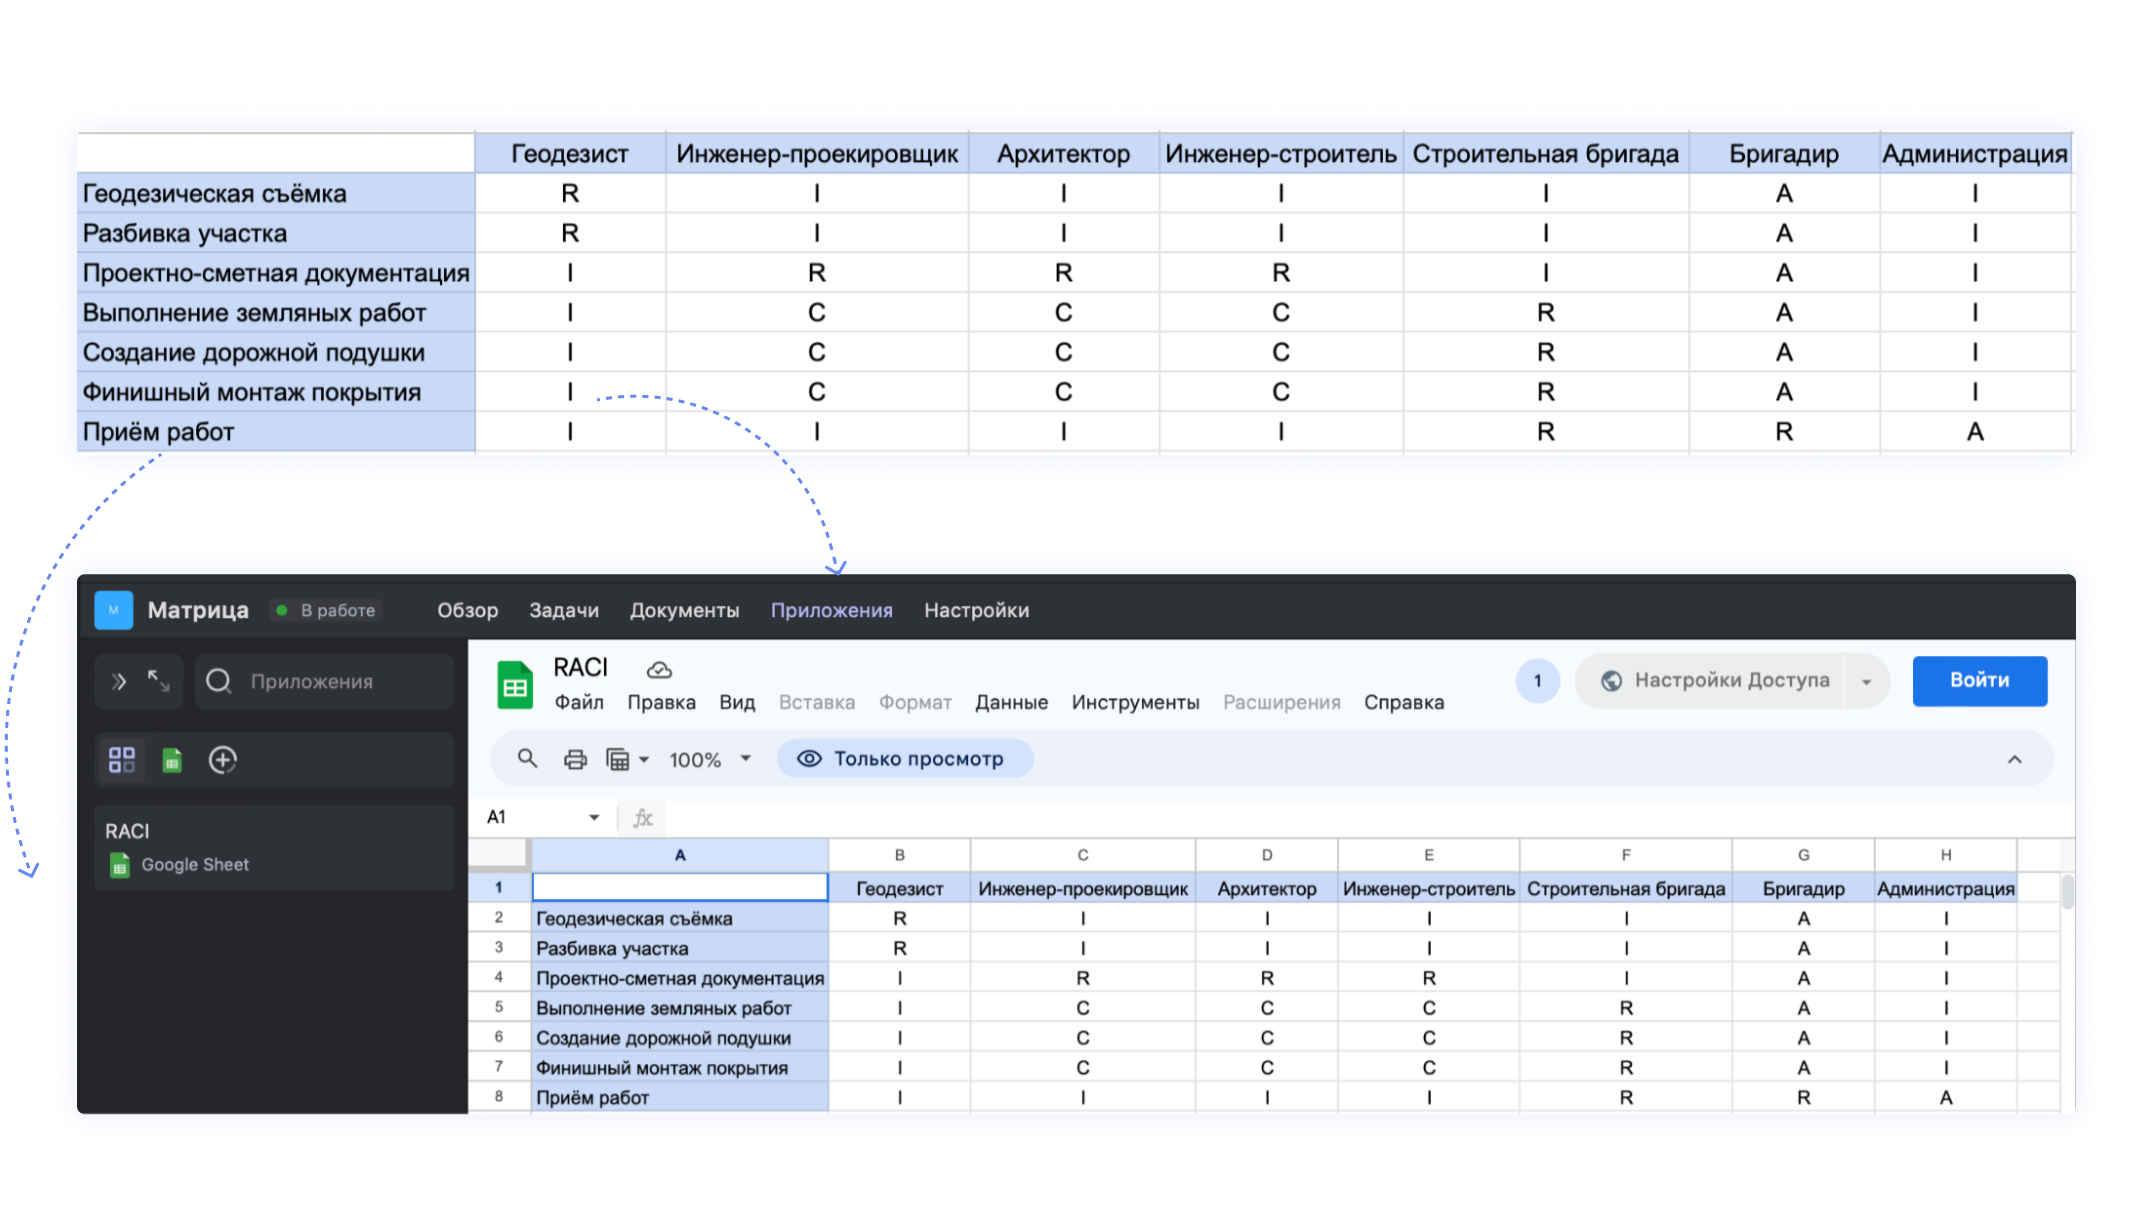Screen dimensions: 2153x1215
Task: Click the blue Войти button
Action: coord(1979,681)
